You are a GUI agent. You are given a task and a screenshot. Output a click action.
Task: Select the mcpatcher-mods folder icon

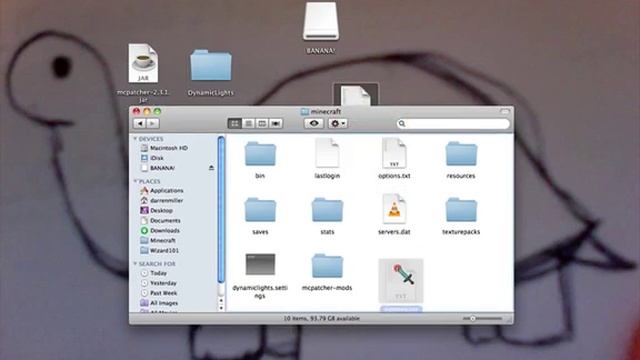327,266
